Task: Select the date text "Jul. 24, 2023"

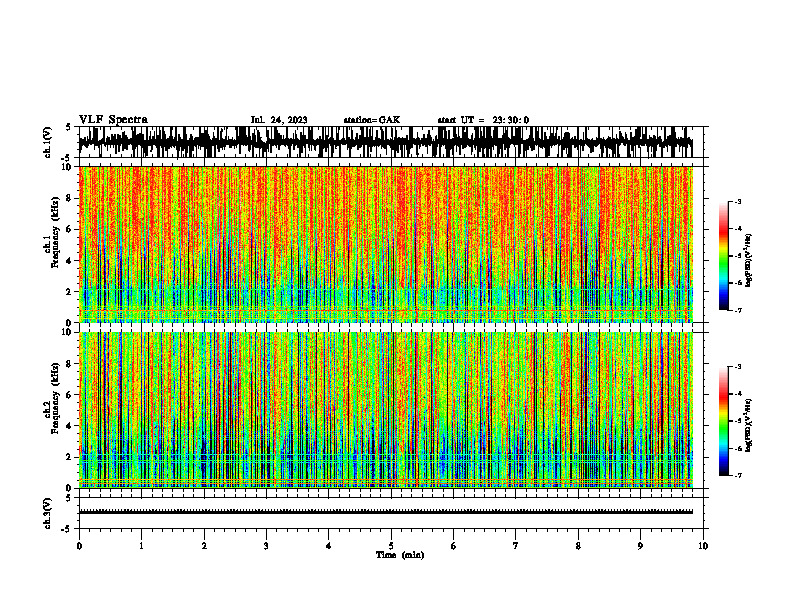Action: coord(279,120)
